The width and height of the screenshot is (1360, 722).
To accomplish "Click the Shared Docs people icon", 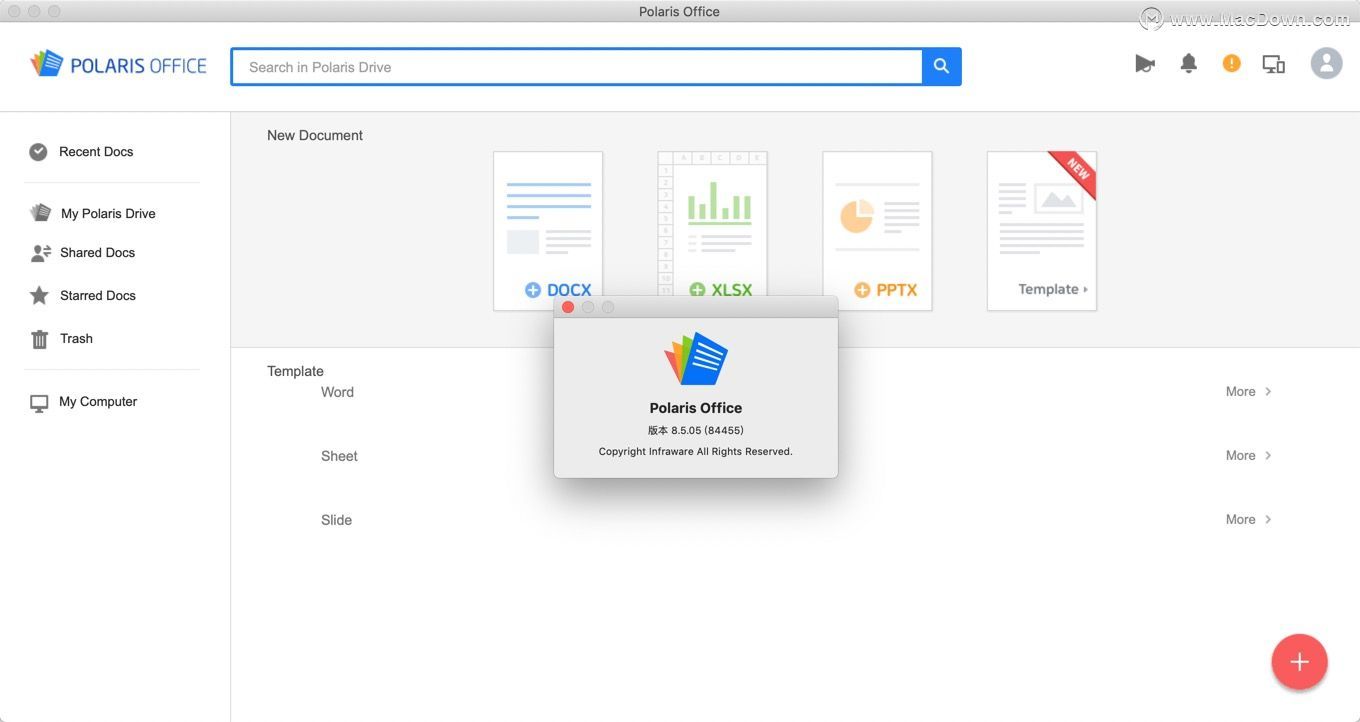I will (x=40, y=253).
